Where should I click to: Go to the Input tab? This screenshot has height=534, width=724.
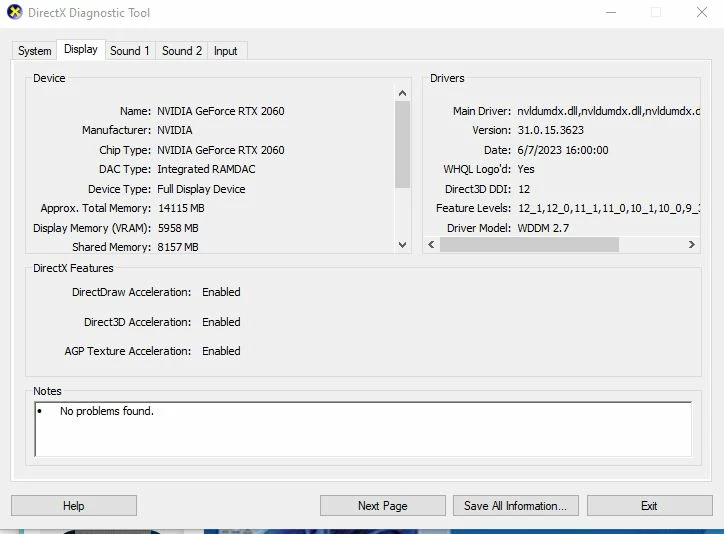coord(225,51)
